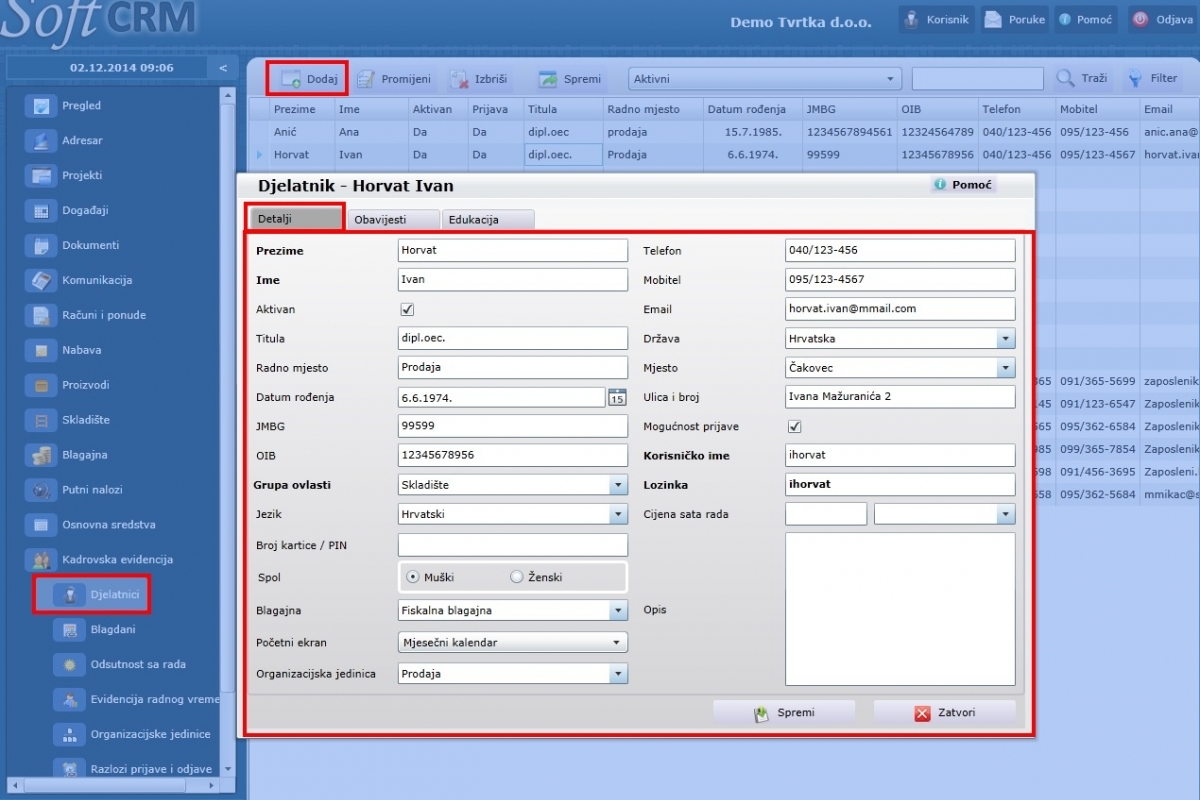Viewport: 1200px width, 800px height.
Task: Select the Evidencija radnog vremena icon
Action: 69,700
